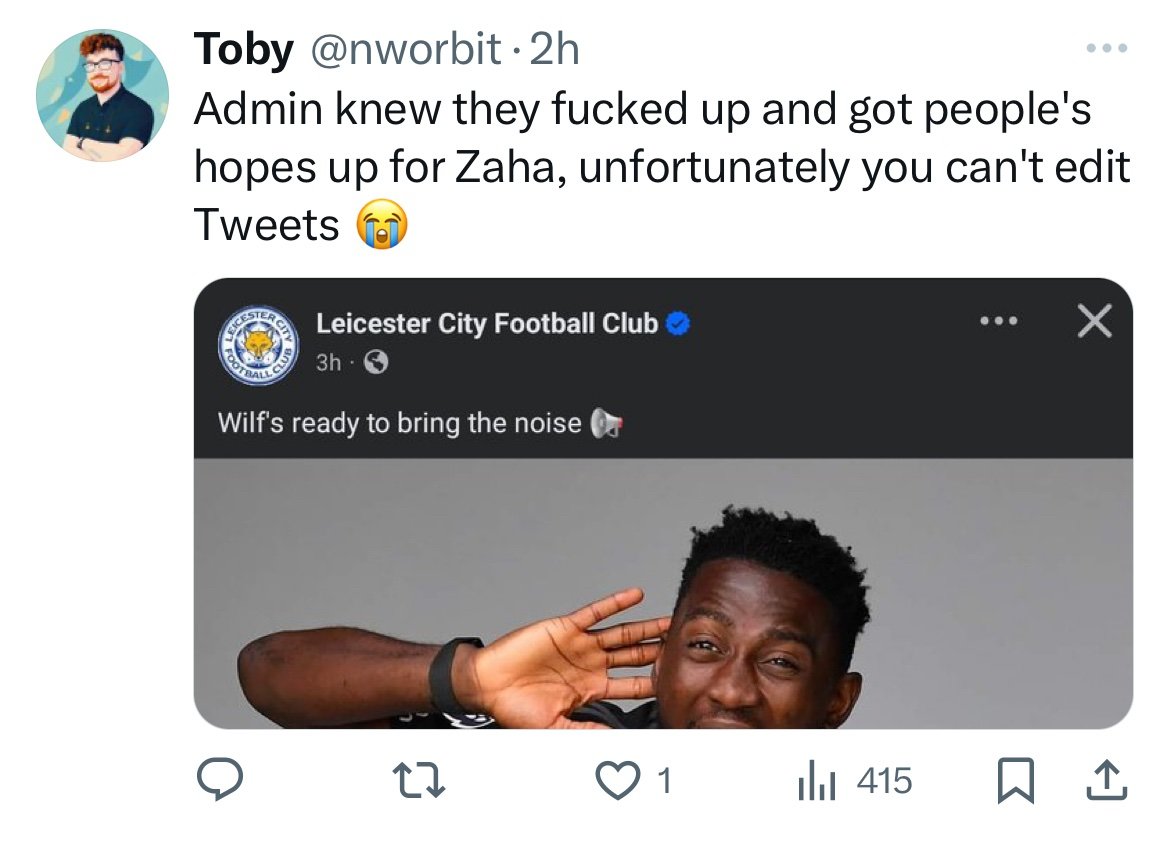Open the @nworbit handle link
The width and height of the screenshot is (1170, 844).
[x=405, y=49]
